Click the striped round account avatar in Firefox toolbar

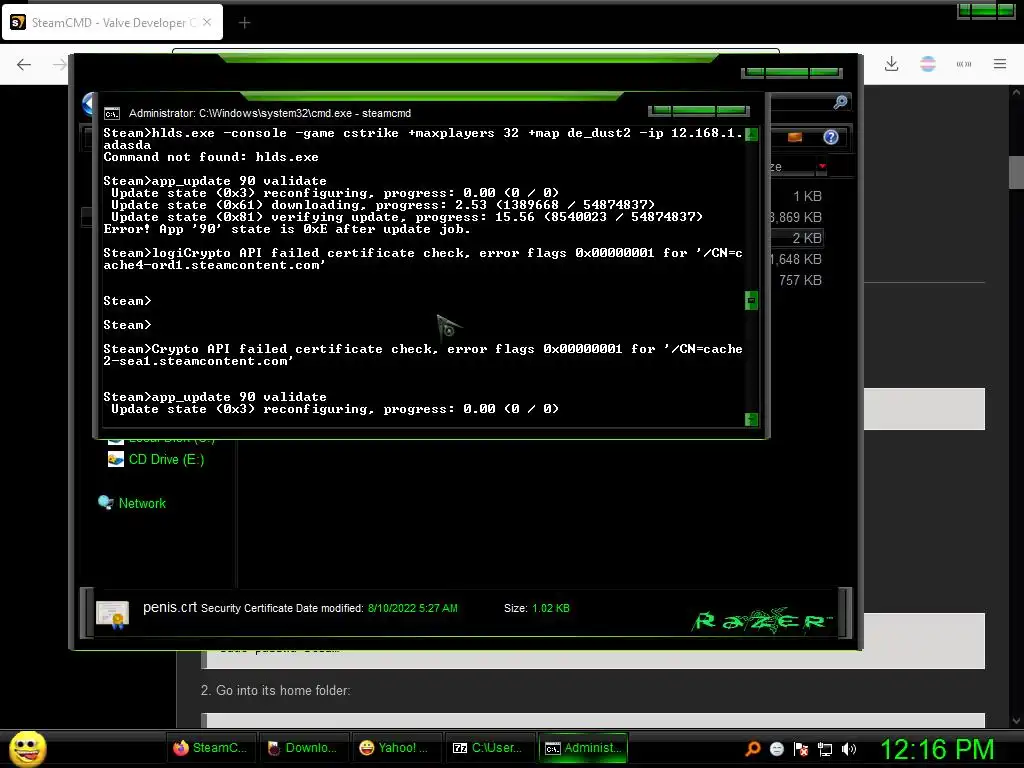[927, 64]
